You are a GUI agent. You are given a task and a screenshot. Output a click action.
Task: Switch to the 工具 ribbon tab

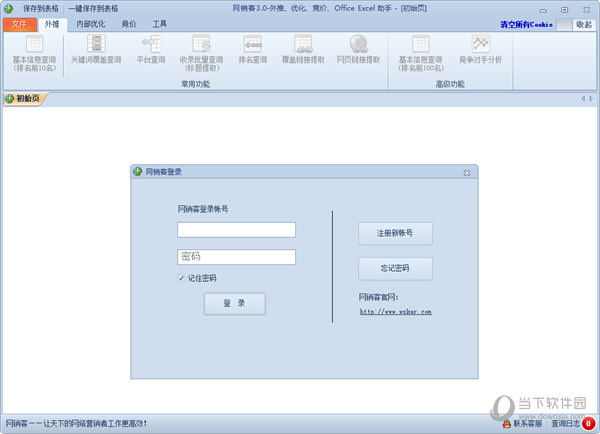(x=160, y=24)
